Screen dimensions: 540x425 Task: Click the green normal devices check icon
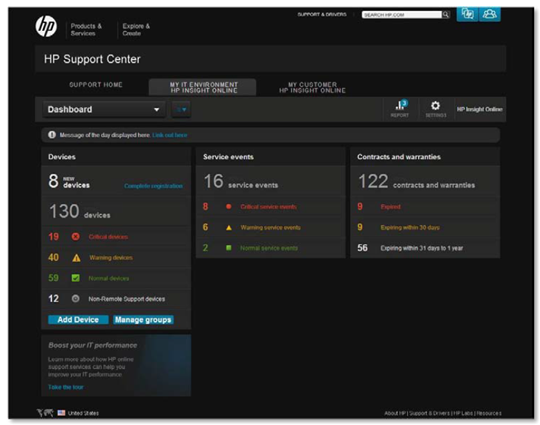pos(75,278)
